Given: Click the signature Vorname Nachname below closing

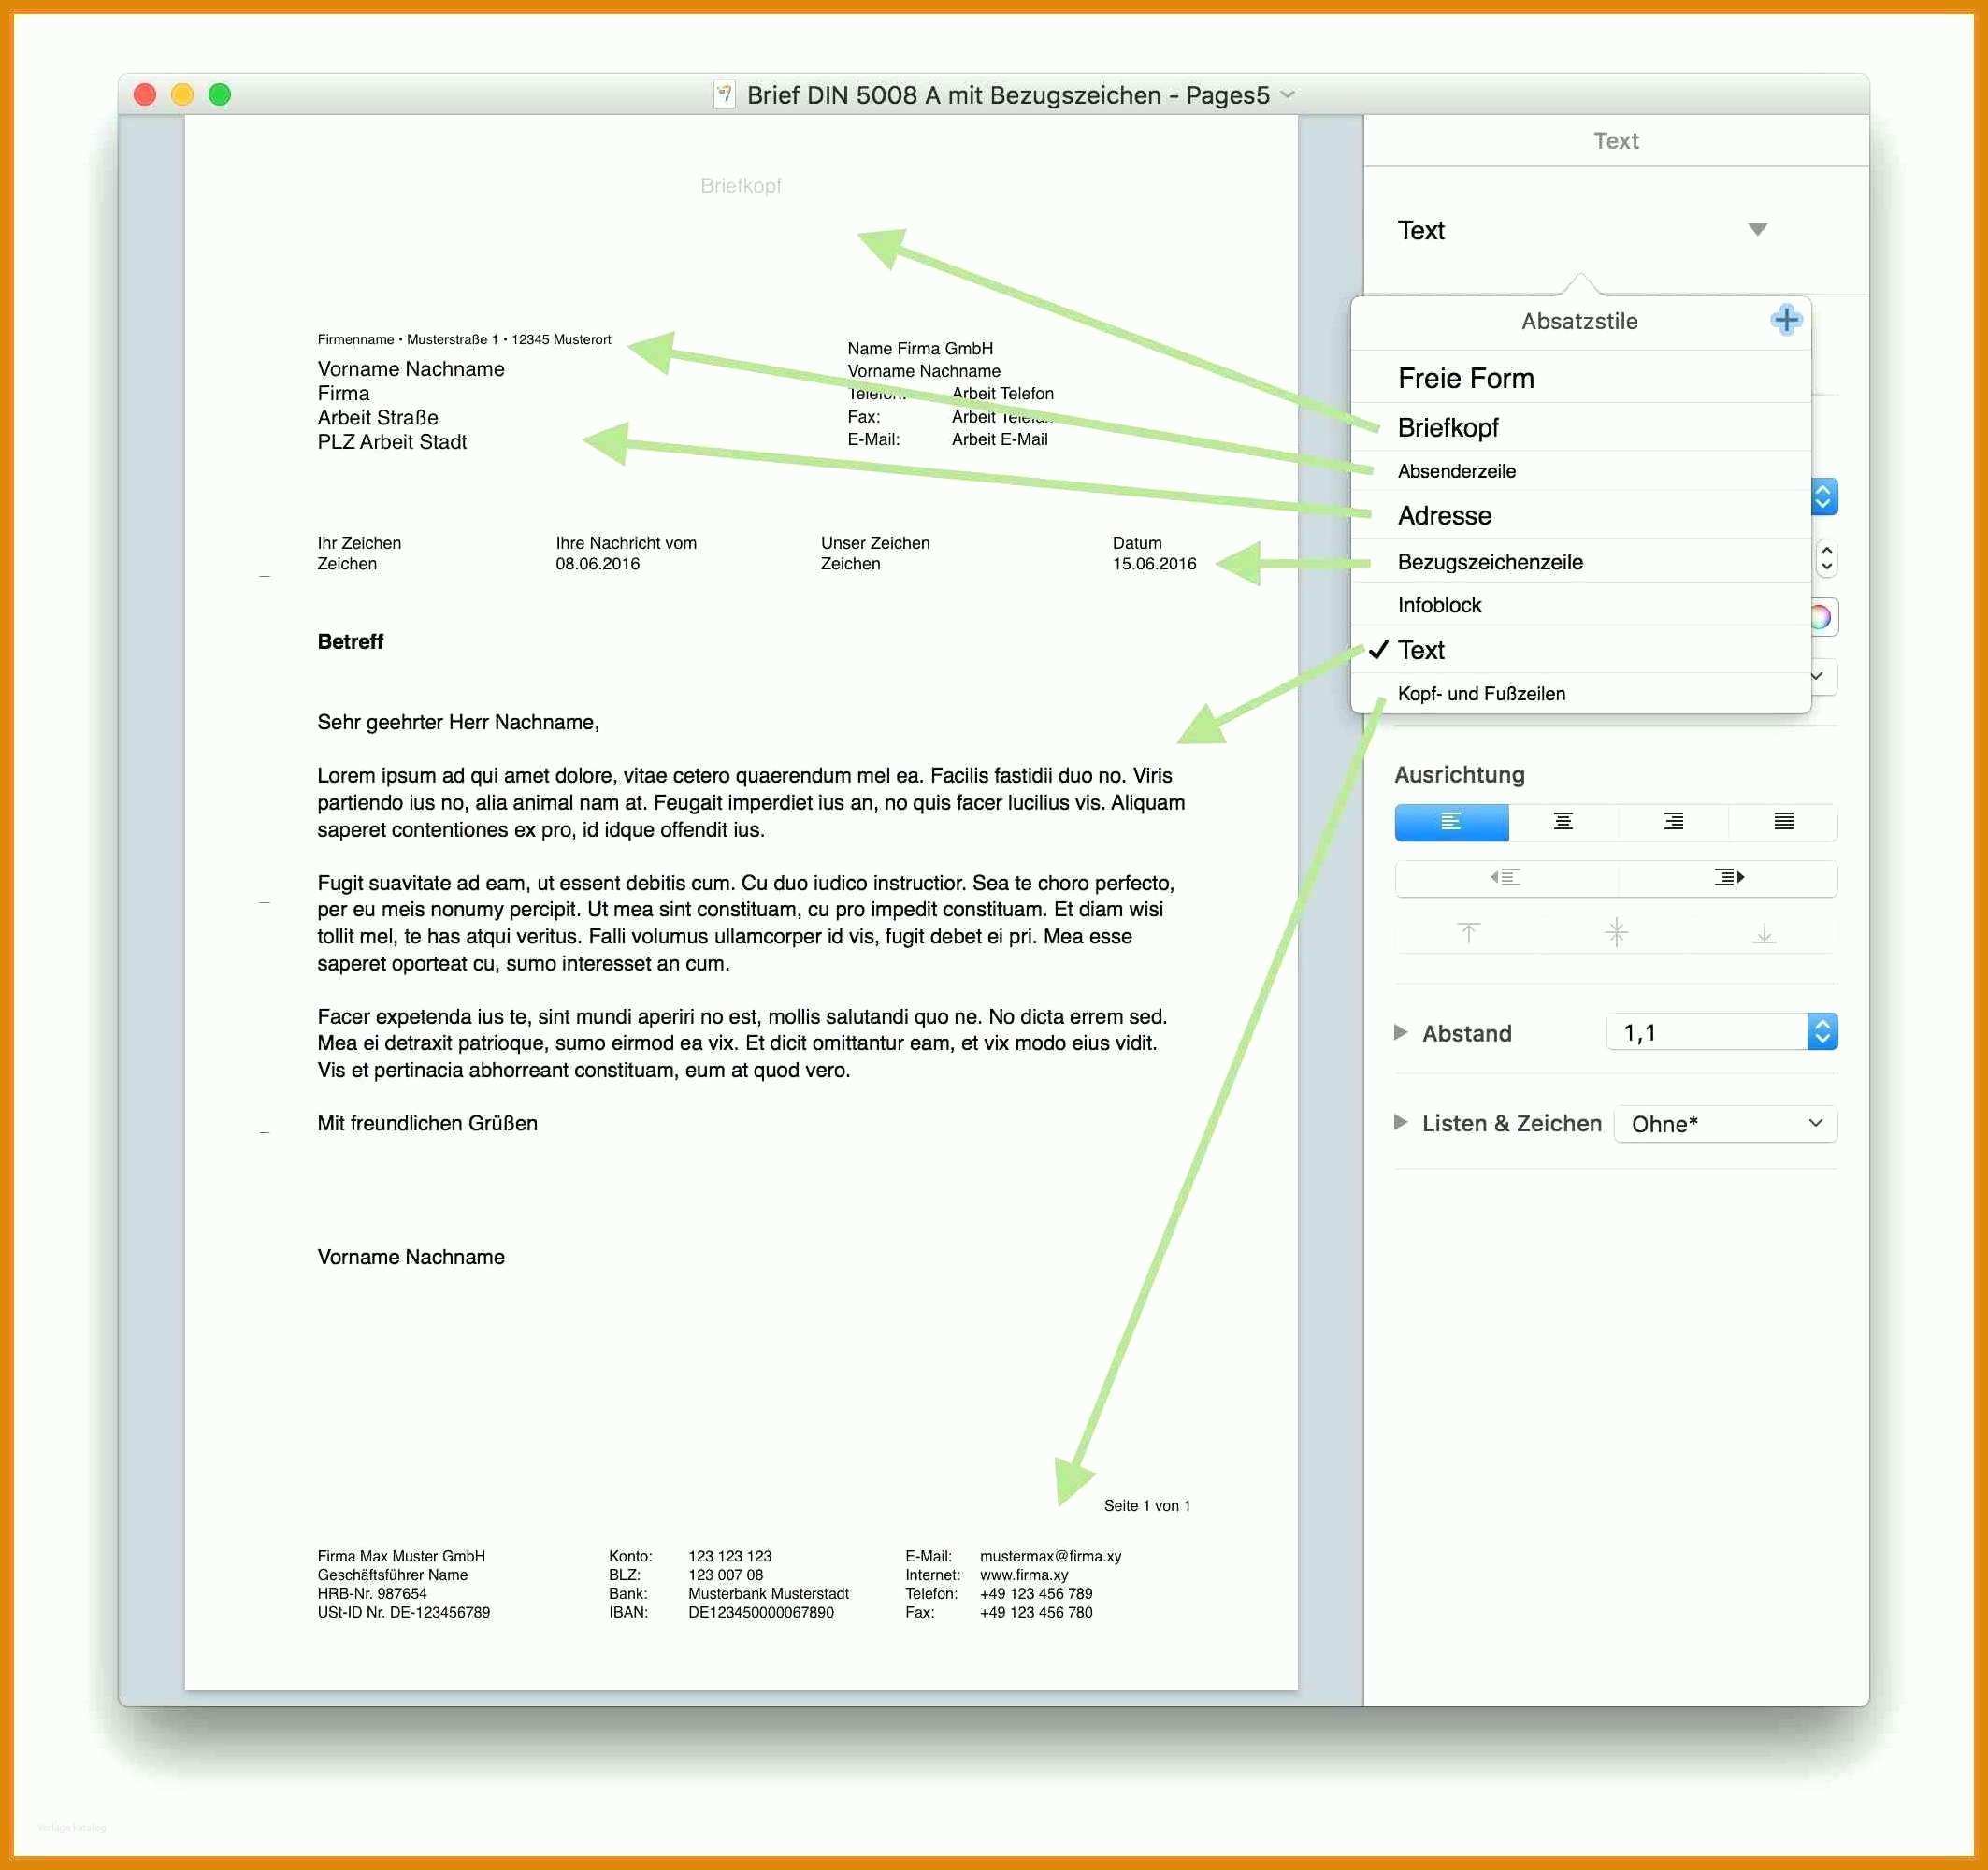Looking at the screenshot, I should pos(411,1257).
